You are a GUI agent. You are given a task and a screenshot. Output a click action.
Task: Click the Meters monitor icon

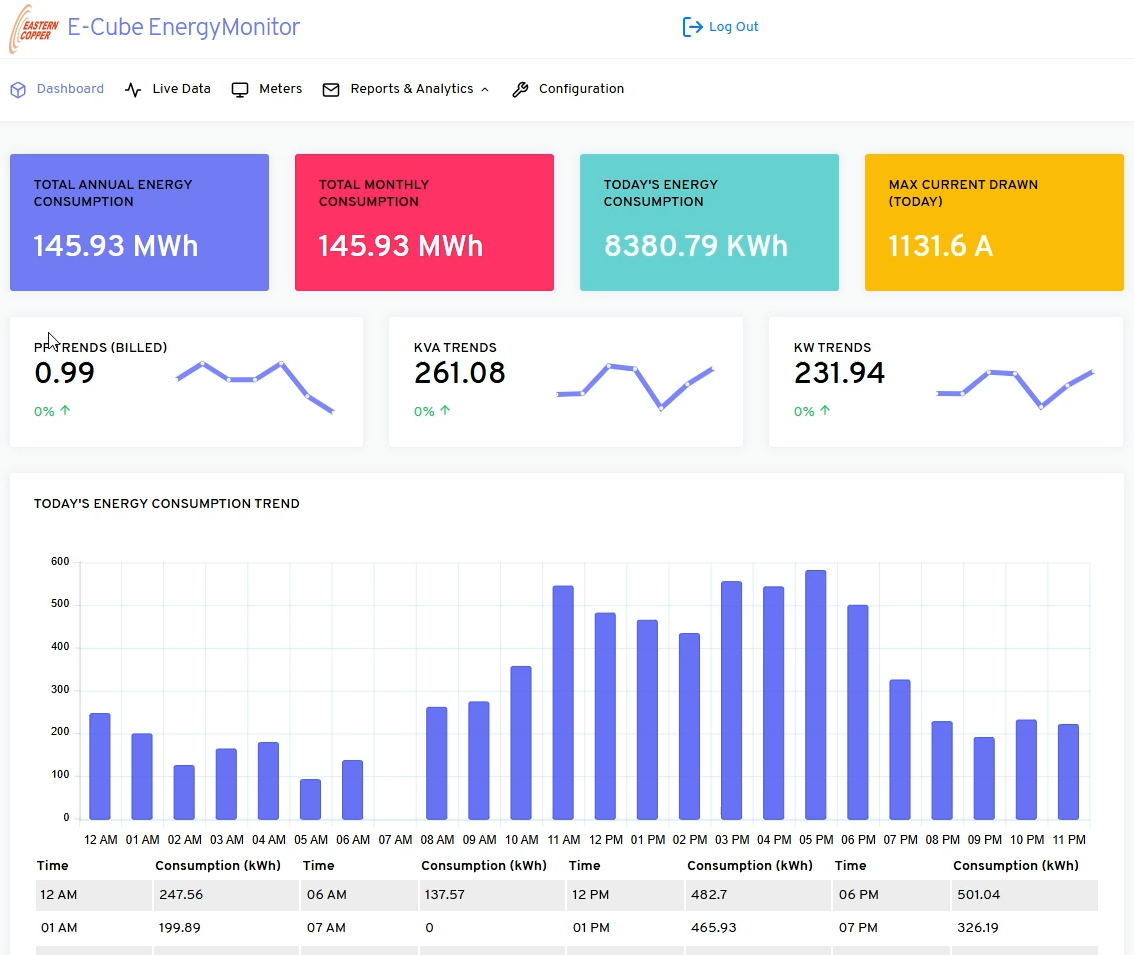coord(240,90)
